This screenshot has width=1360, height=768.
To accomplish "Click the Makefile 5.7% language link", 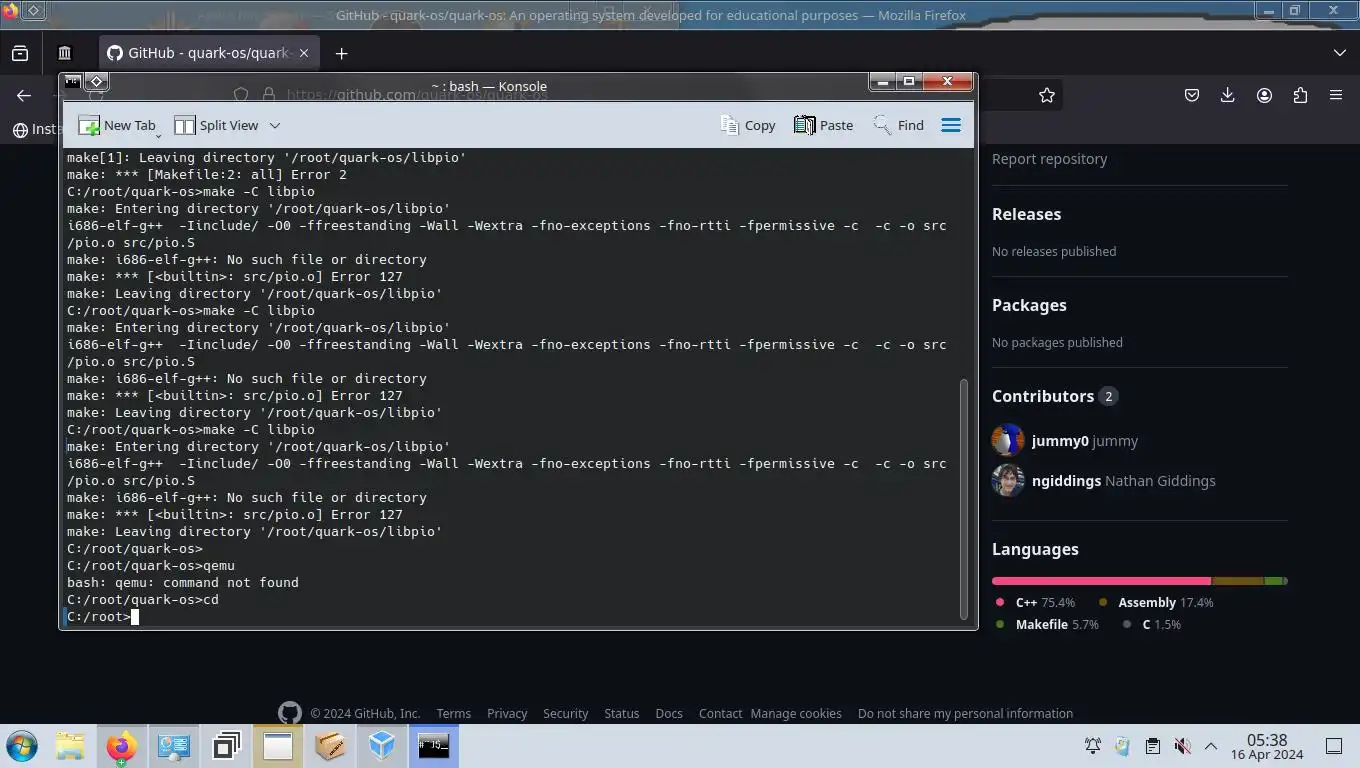I will click(1047, 624).
